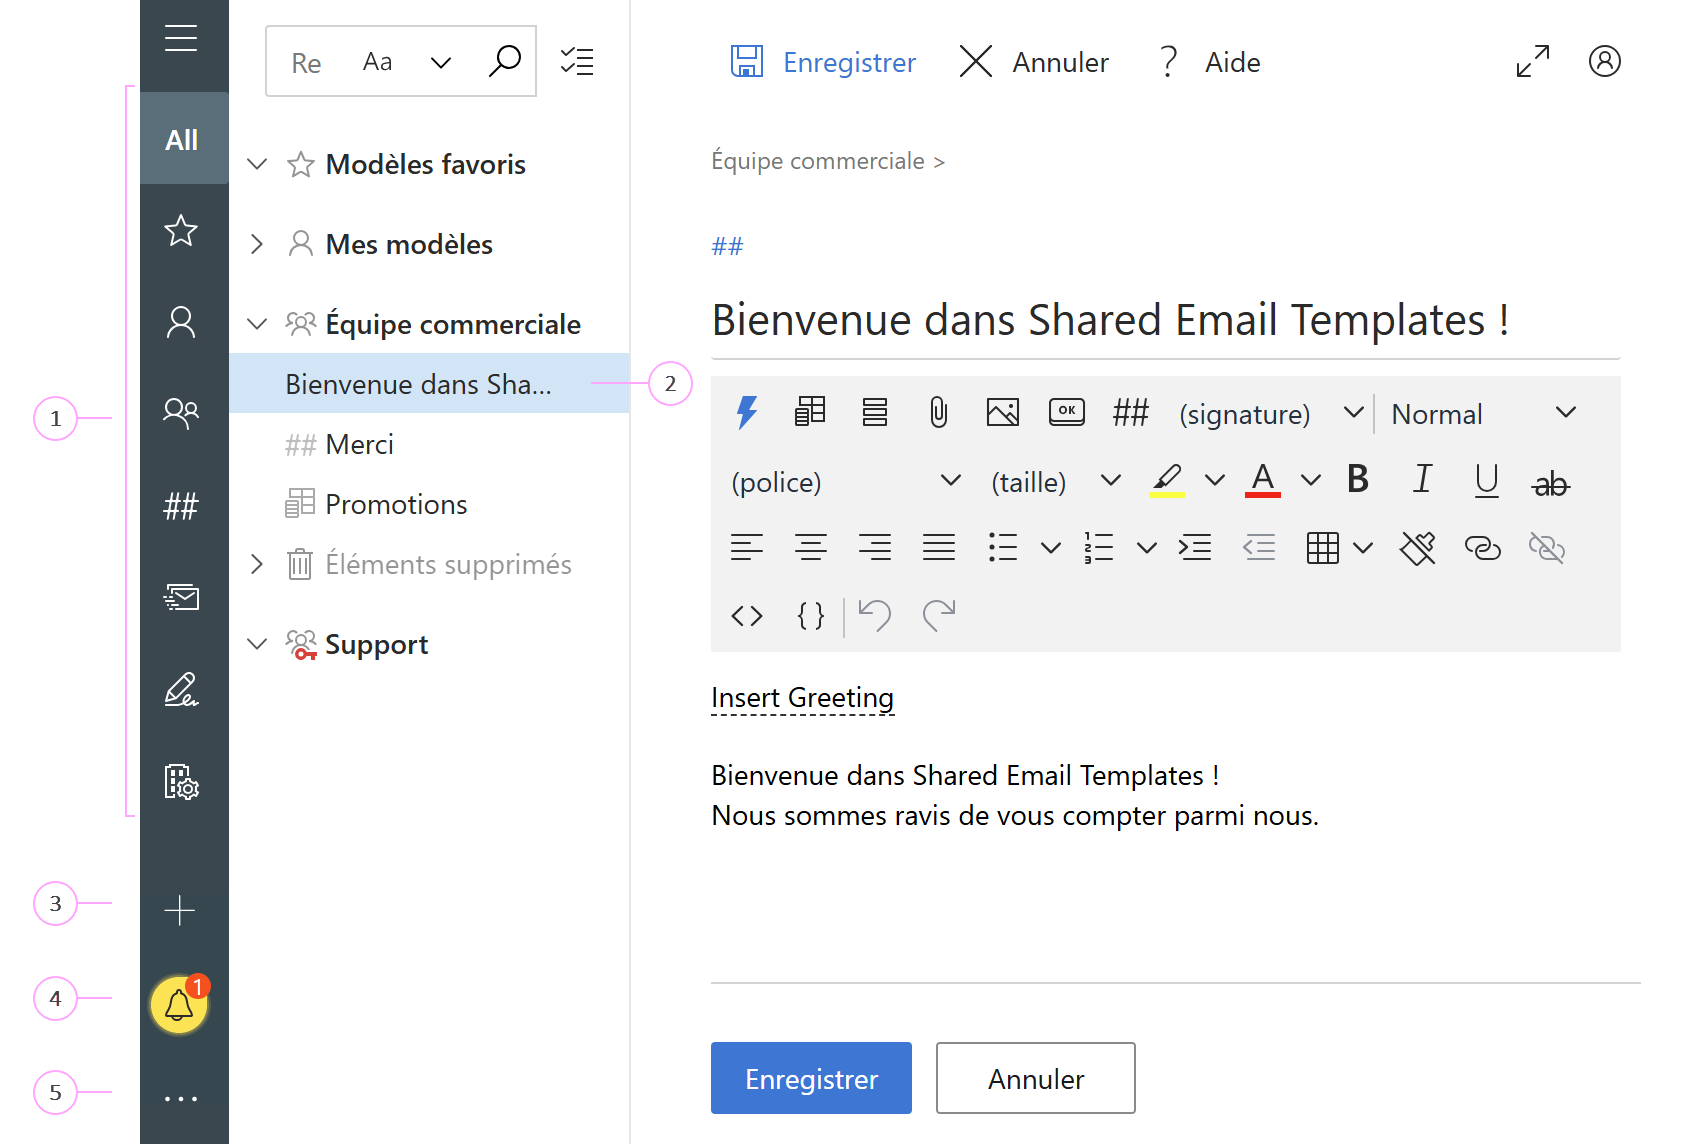1692x1144 pixels.
Task: Open the user account icon
Action: 1604,61
